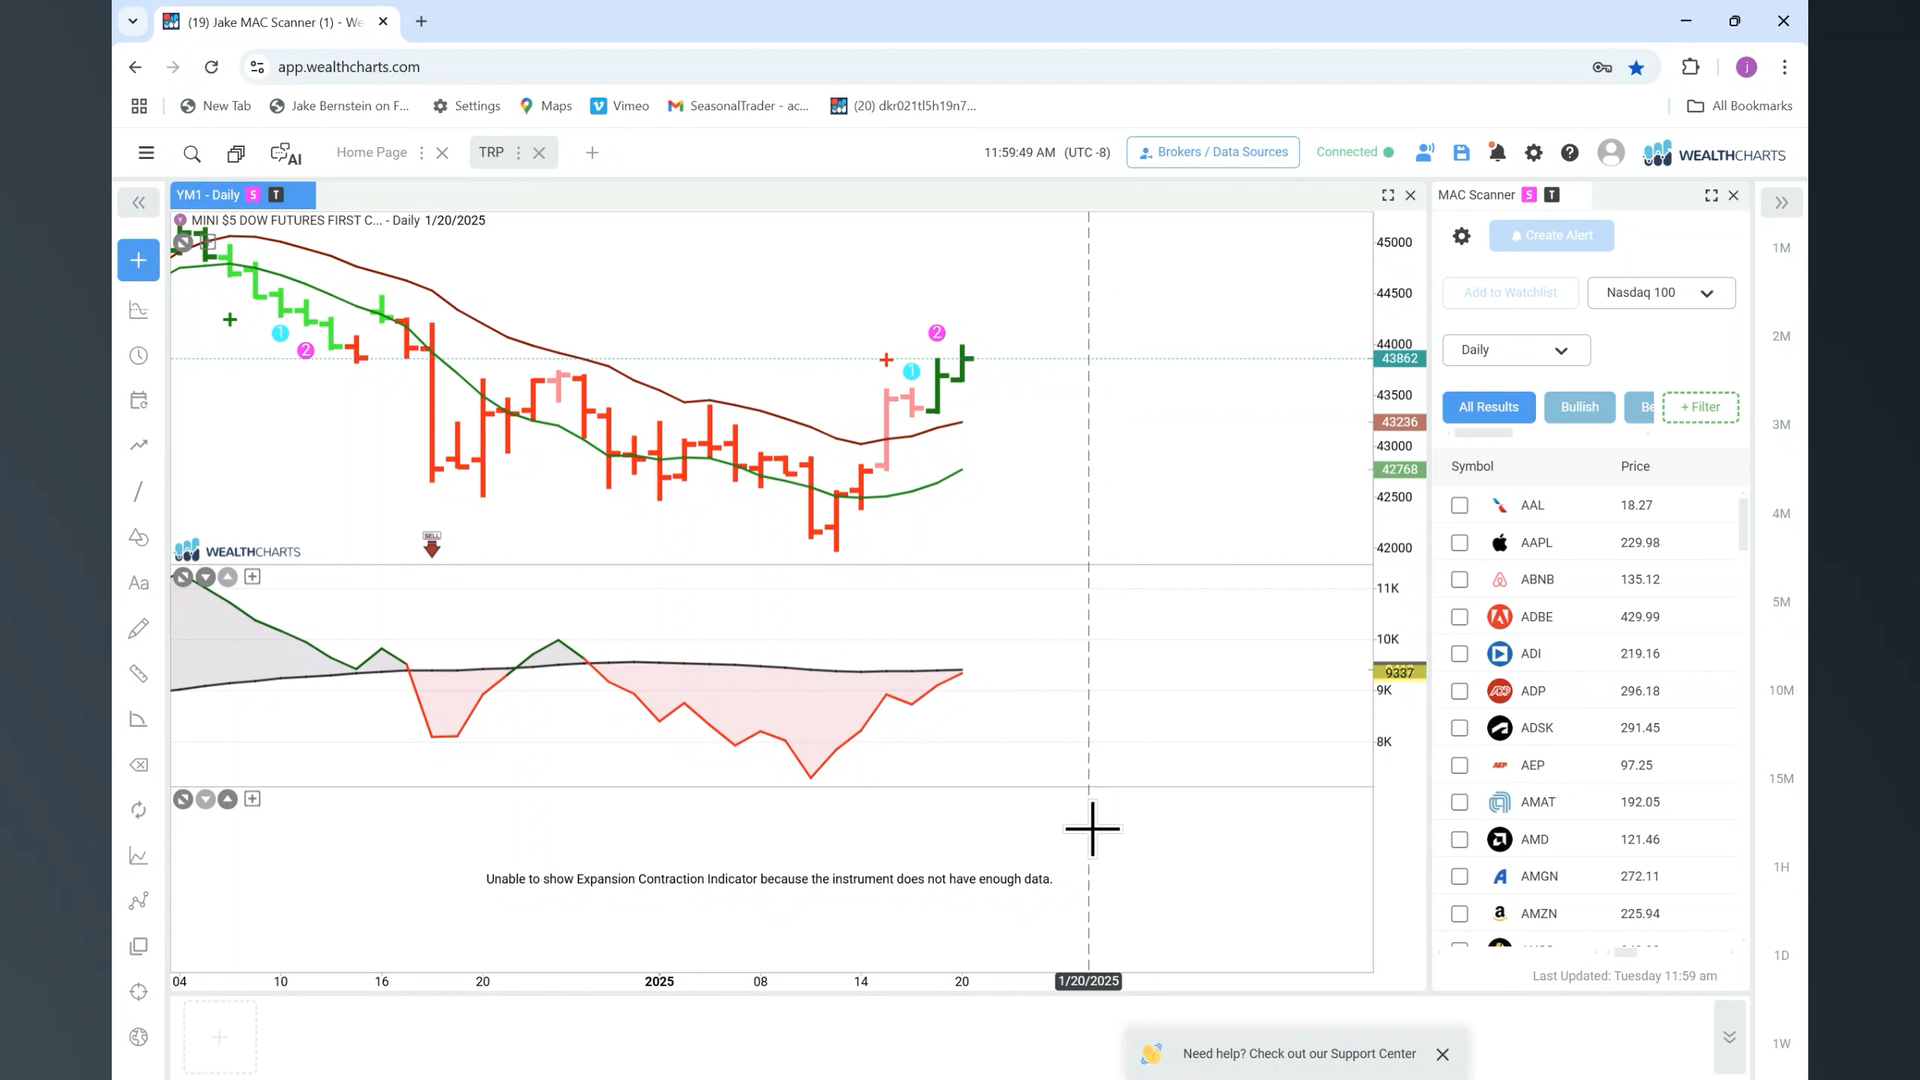Check the ADBE row checkbox
The height and width of the screenshot is (1080, 1920).
click(1459, 617)
